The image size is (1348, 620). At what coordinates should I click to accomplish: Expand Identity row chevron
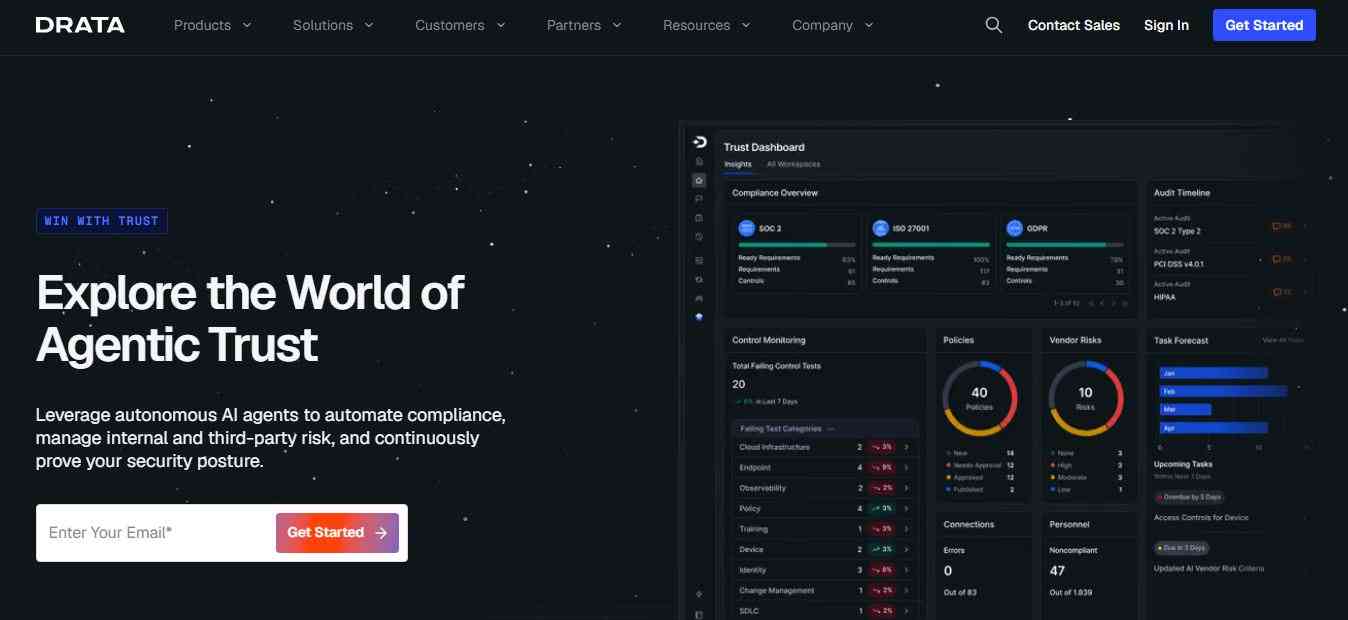pos(907,570)
